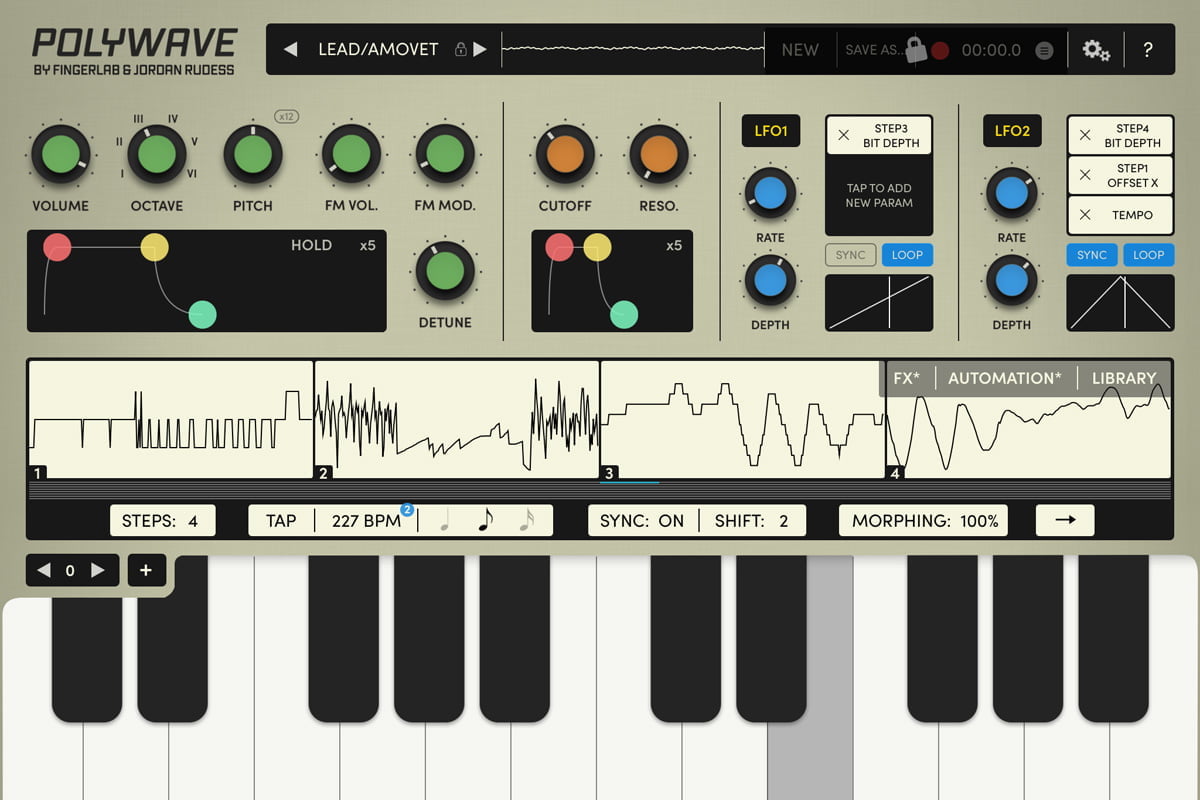This screenshot has width=1200, height=800.
Task: Open the AUTOMATION* tab
Action: (x=1005, y=378)
